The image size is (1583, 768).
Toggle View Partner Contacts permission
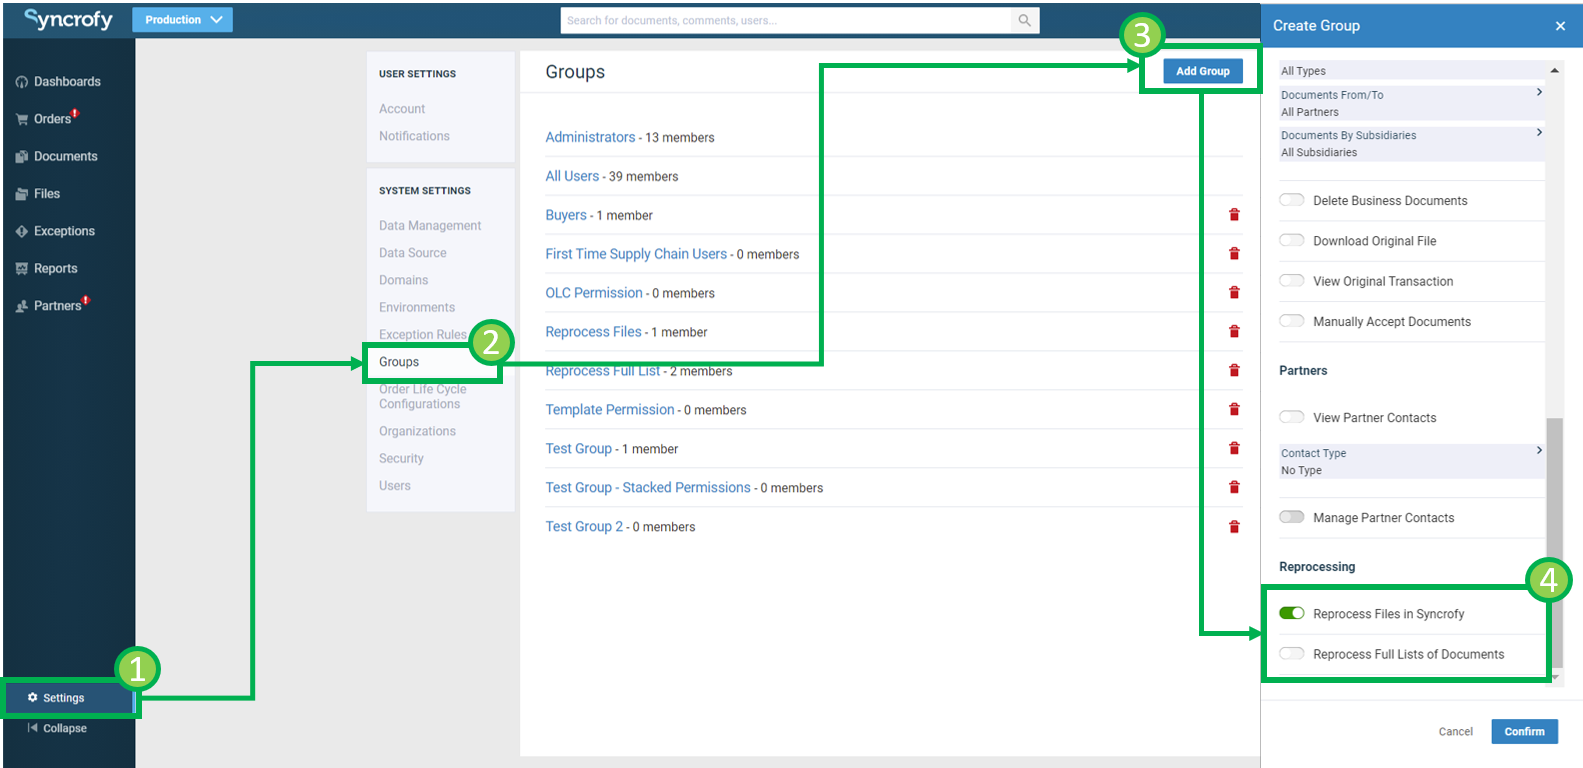tap(1292, 417)
